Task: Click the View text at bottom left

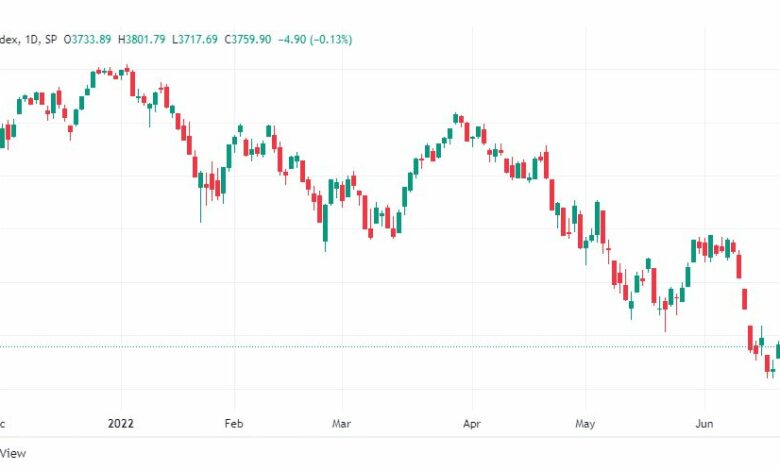Action: point(14,453)
